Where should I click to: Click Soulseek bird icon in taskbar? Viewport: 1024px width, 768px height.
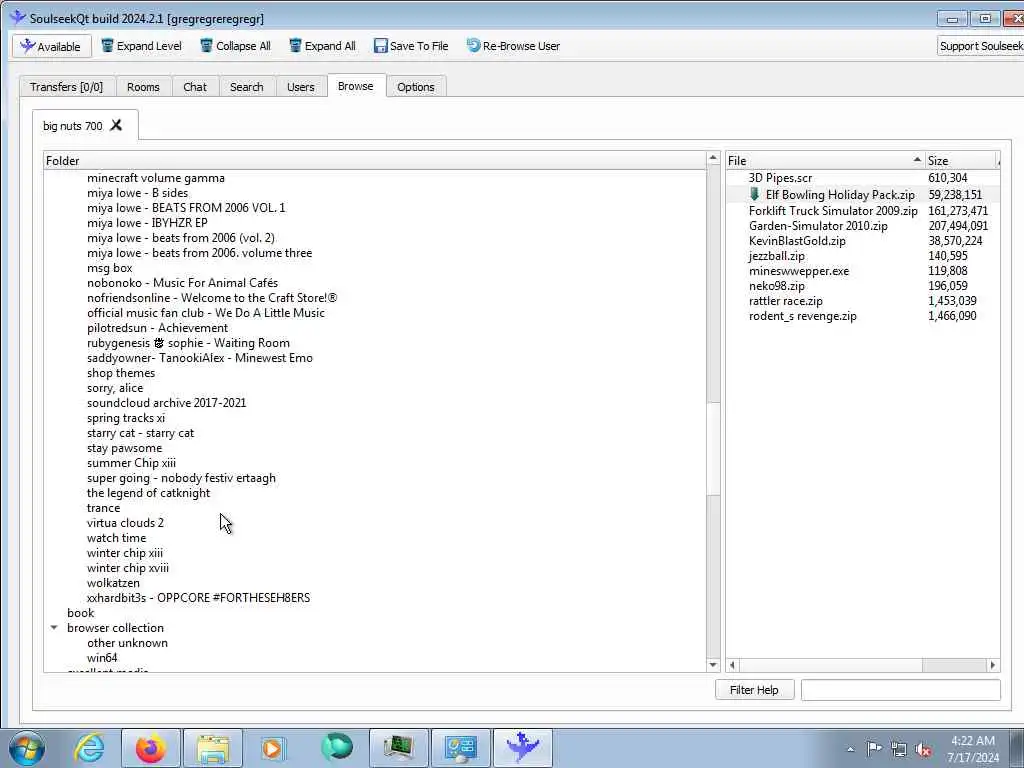coord(522,748)
